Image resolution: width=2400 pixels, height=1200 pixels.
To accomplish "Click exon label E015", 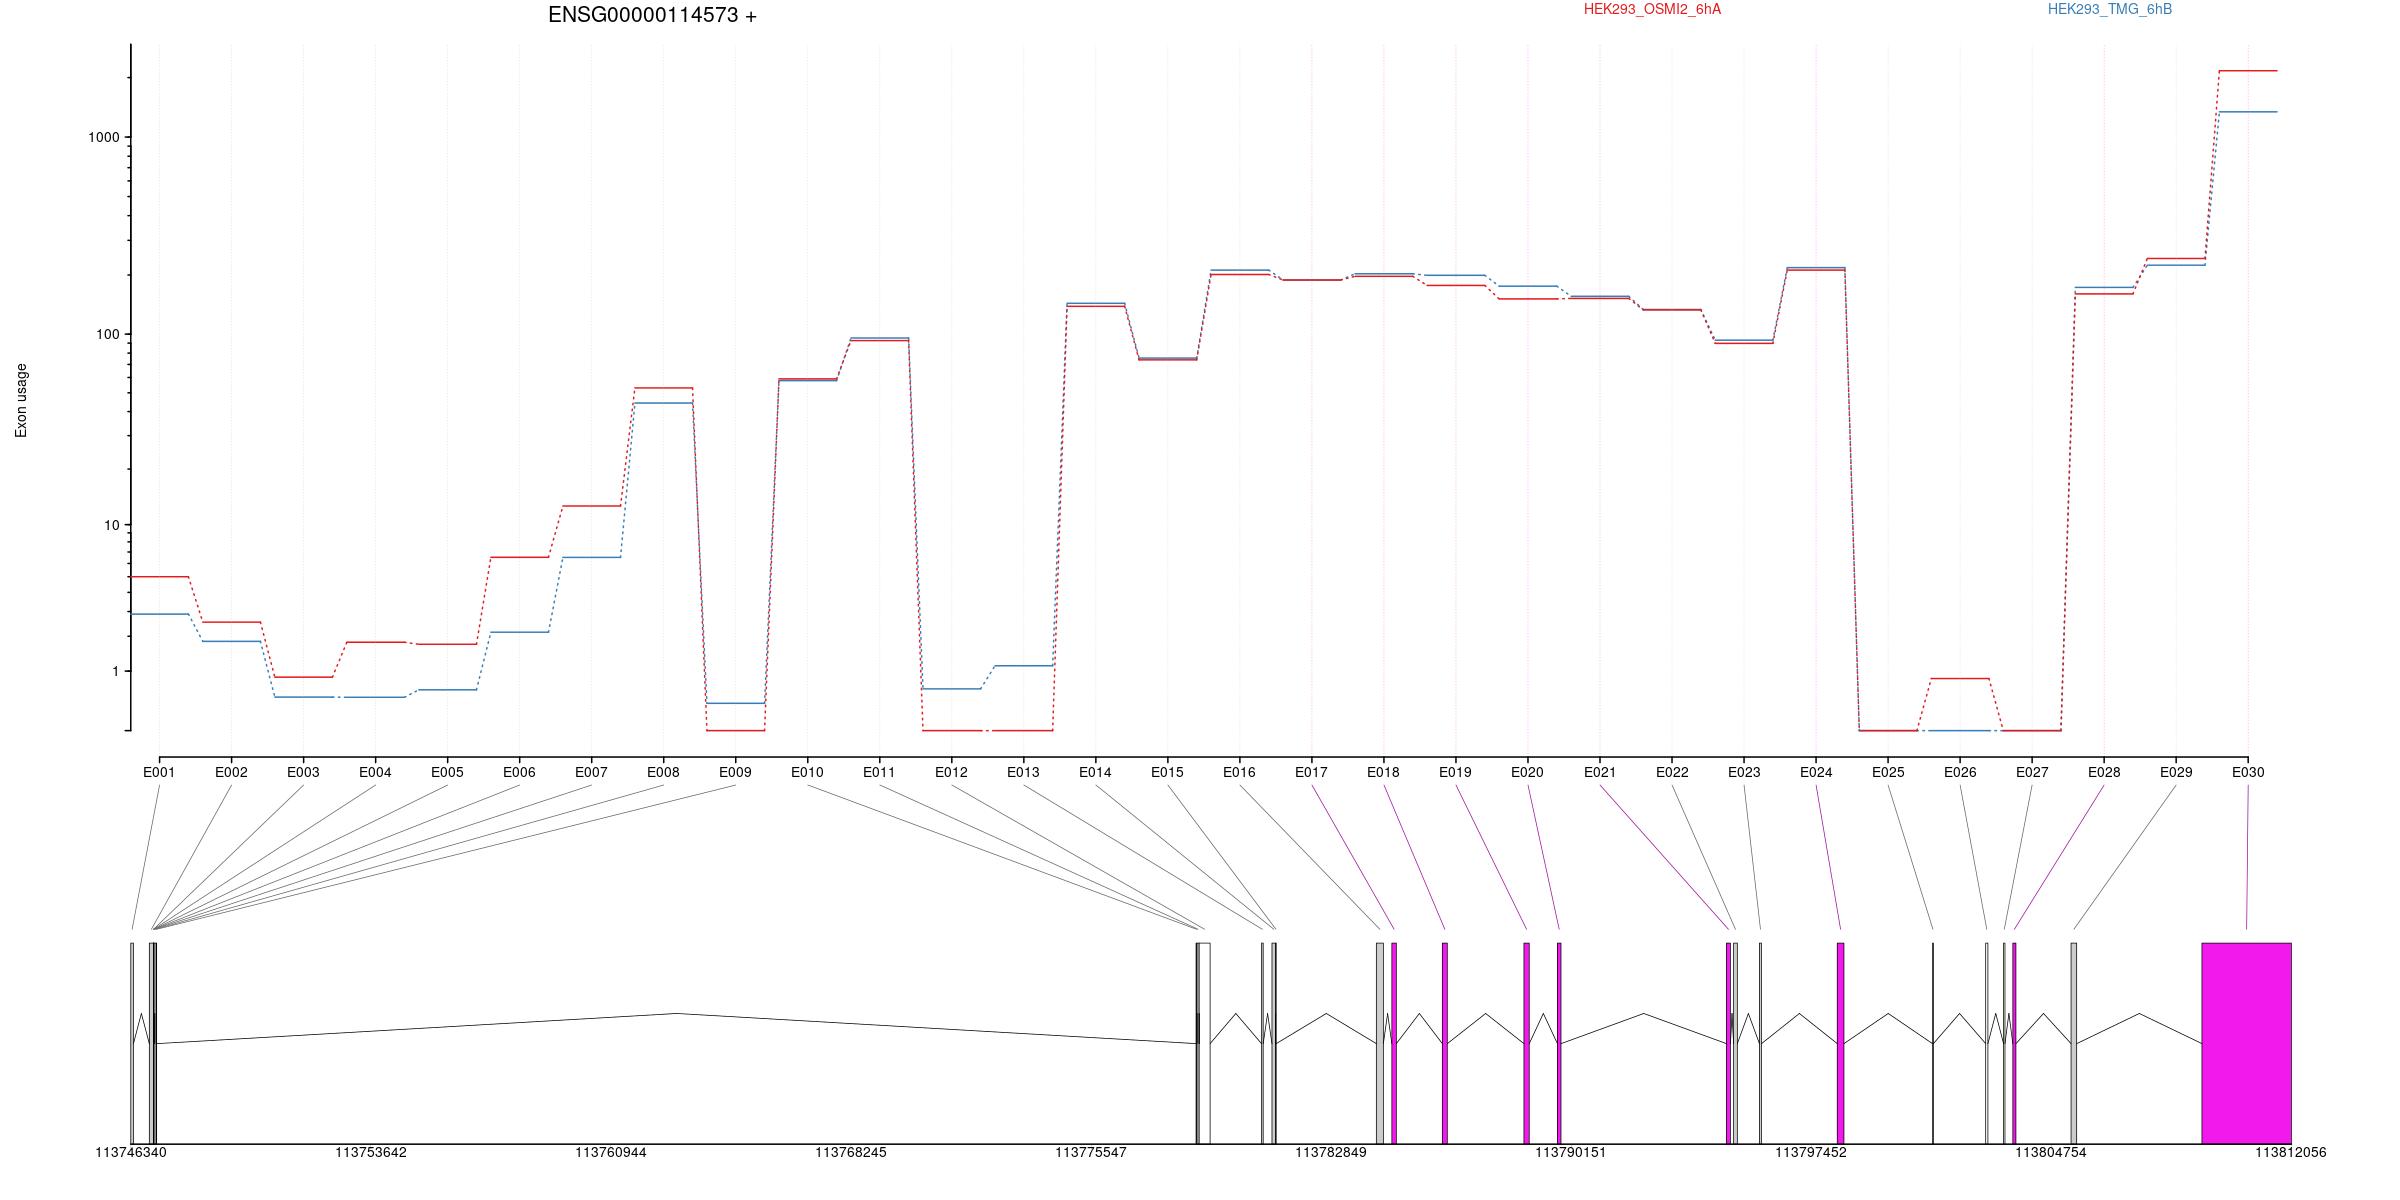I will 1167,772.
